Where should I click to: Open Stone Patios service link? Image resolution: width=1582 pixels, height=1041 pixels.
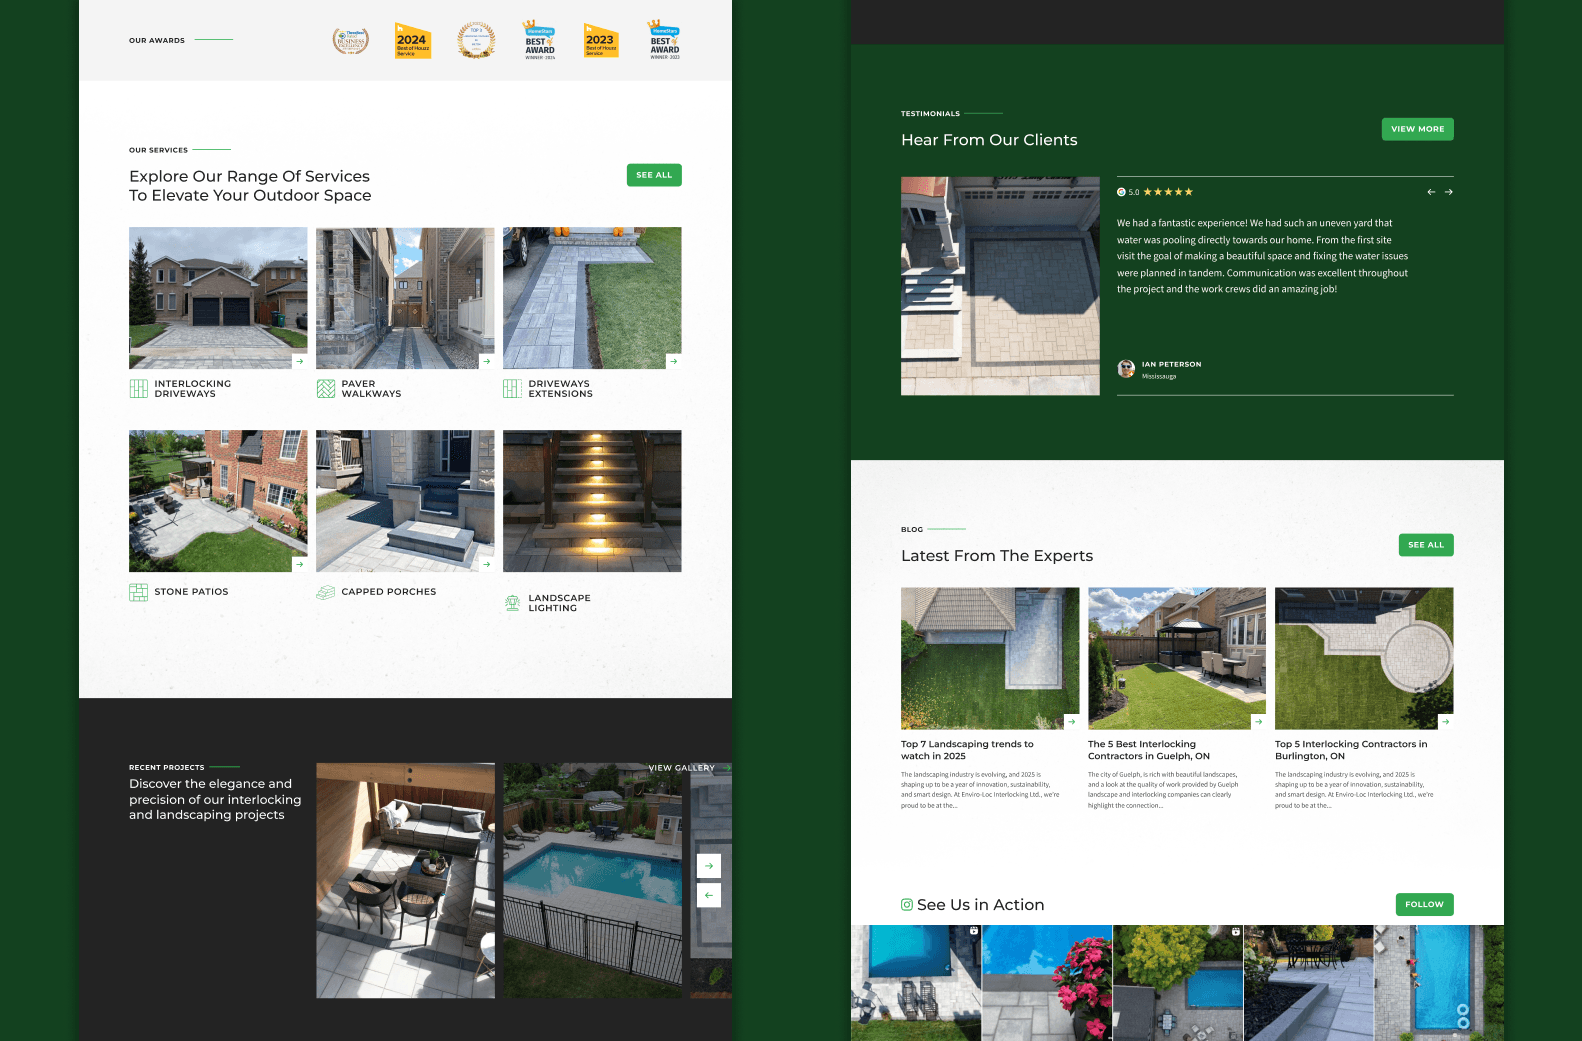191,592
